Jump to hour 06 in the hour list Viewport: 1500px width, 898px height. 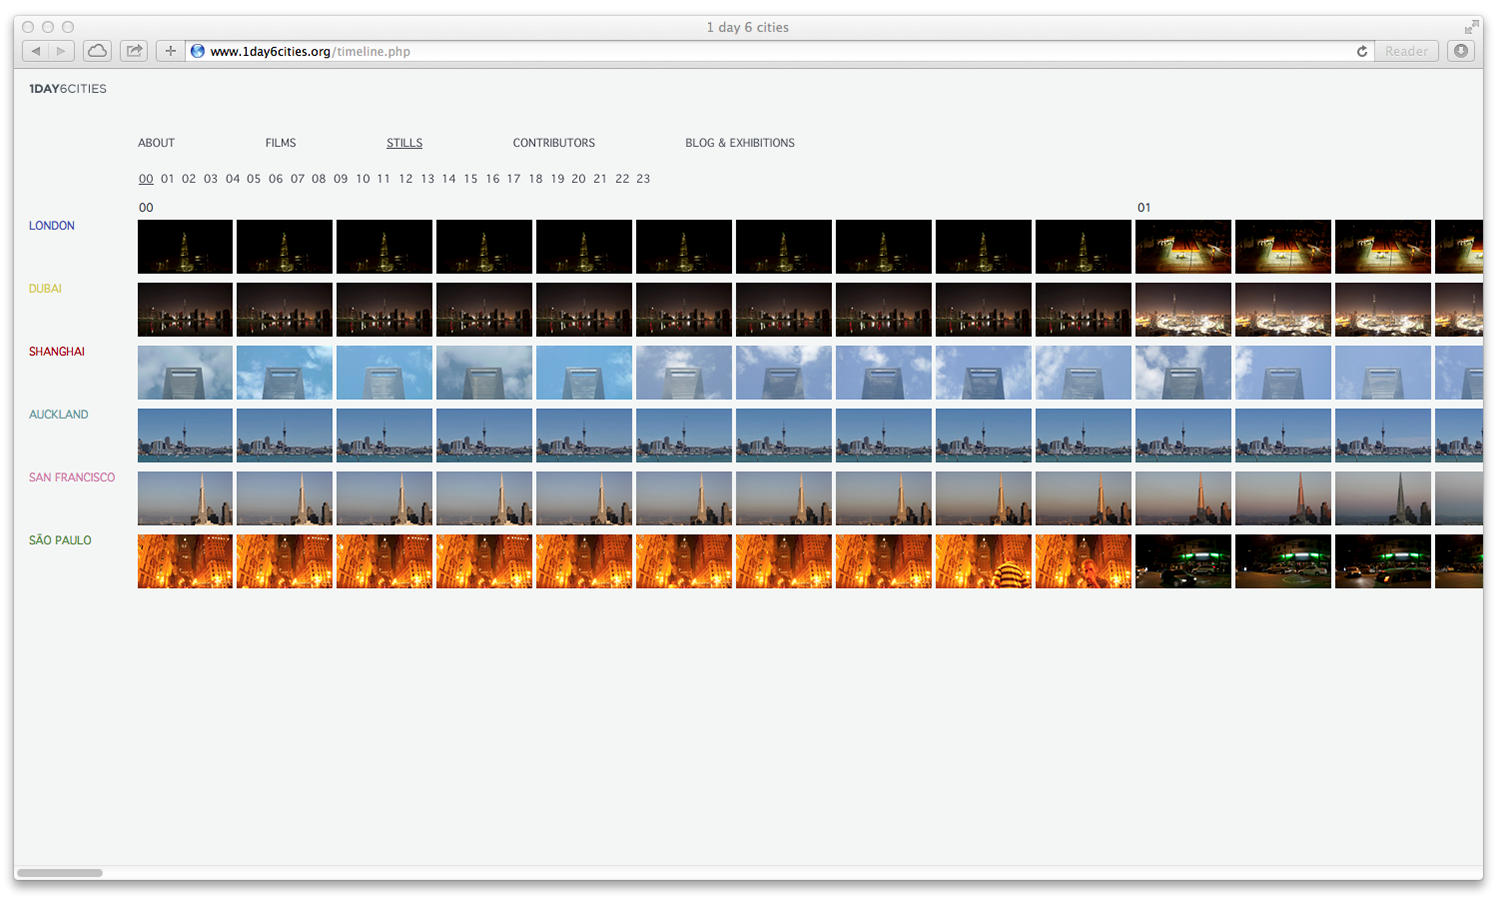pos(275,179)
